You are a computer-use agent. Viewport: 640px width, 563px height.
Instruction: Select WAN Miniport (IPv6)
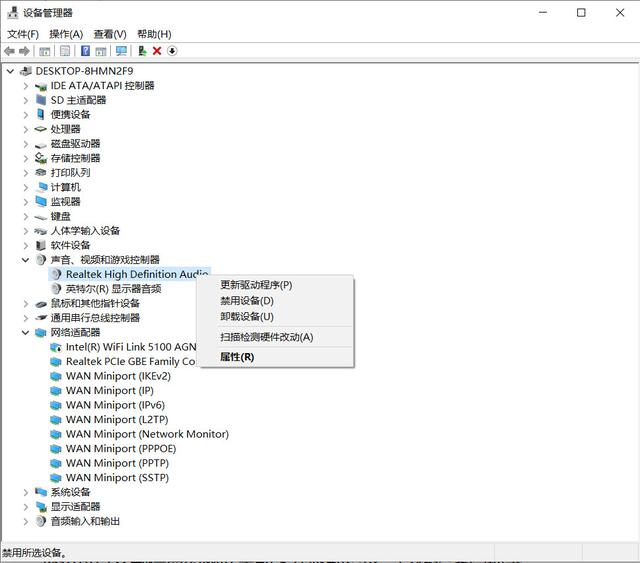[116, 405]
